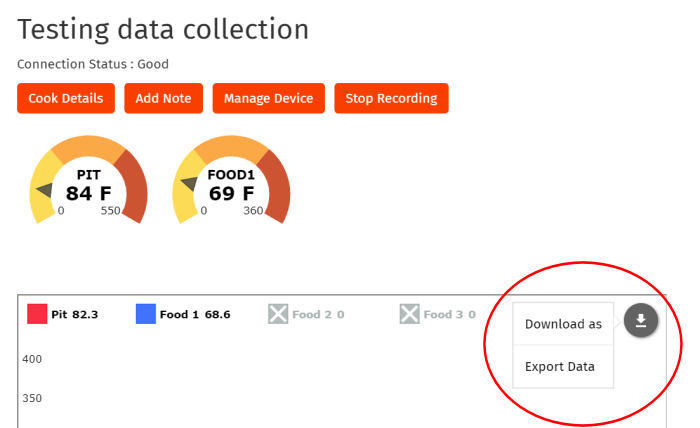Screen dimensions: 700x428
Task: Toggle the Food 3 crossed-out legend box
Action: (x=409, y=314)
